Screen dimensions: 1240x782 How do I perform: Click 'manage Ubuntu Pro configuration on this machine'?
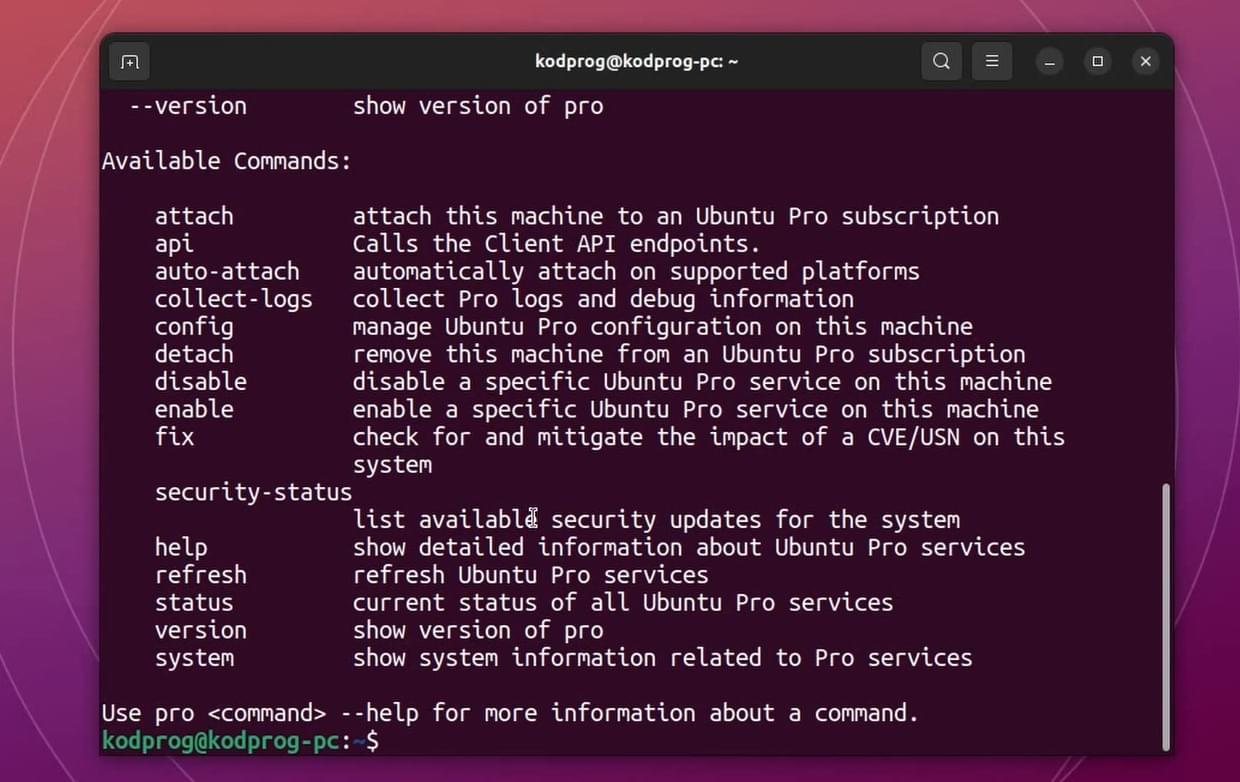(x=663, y=327)
